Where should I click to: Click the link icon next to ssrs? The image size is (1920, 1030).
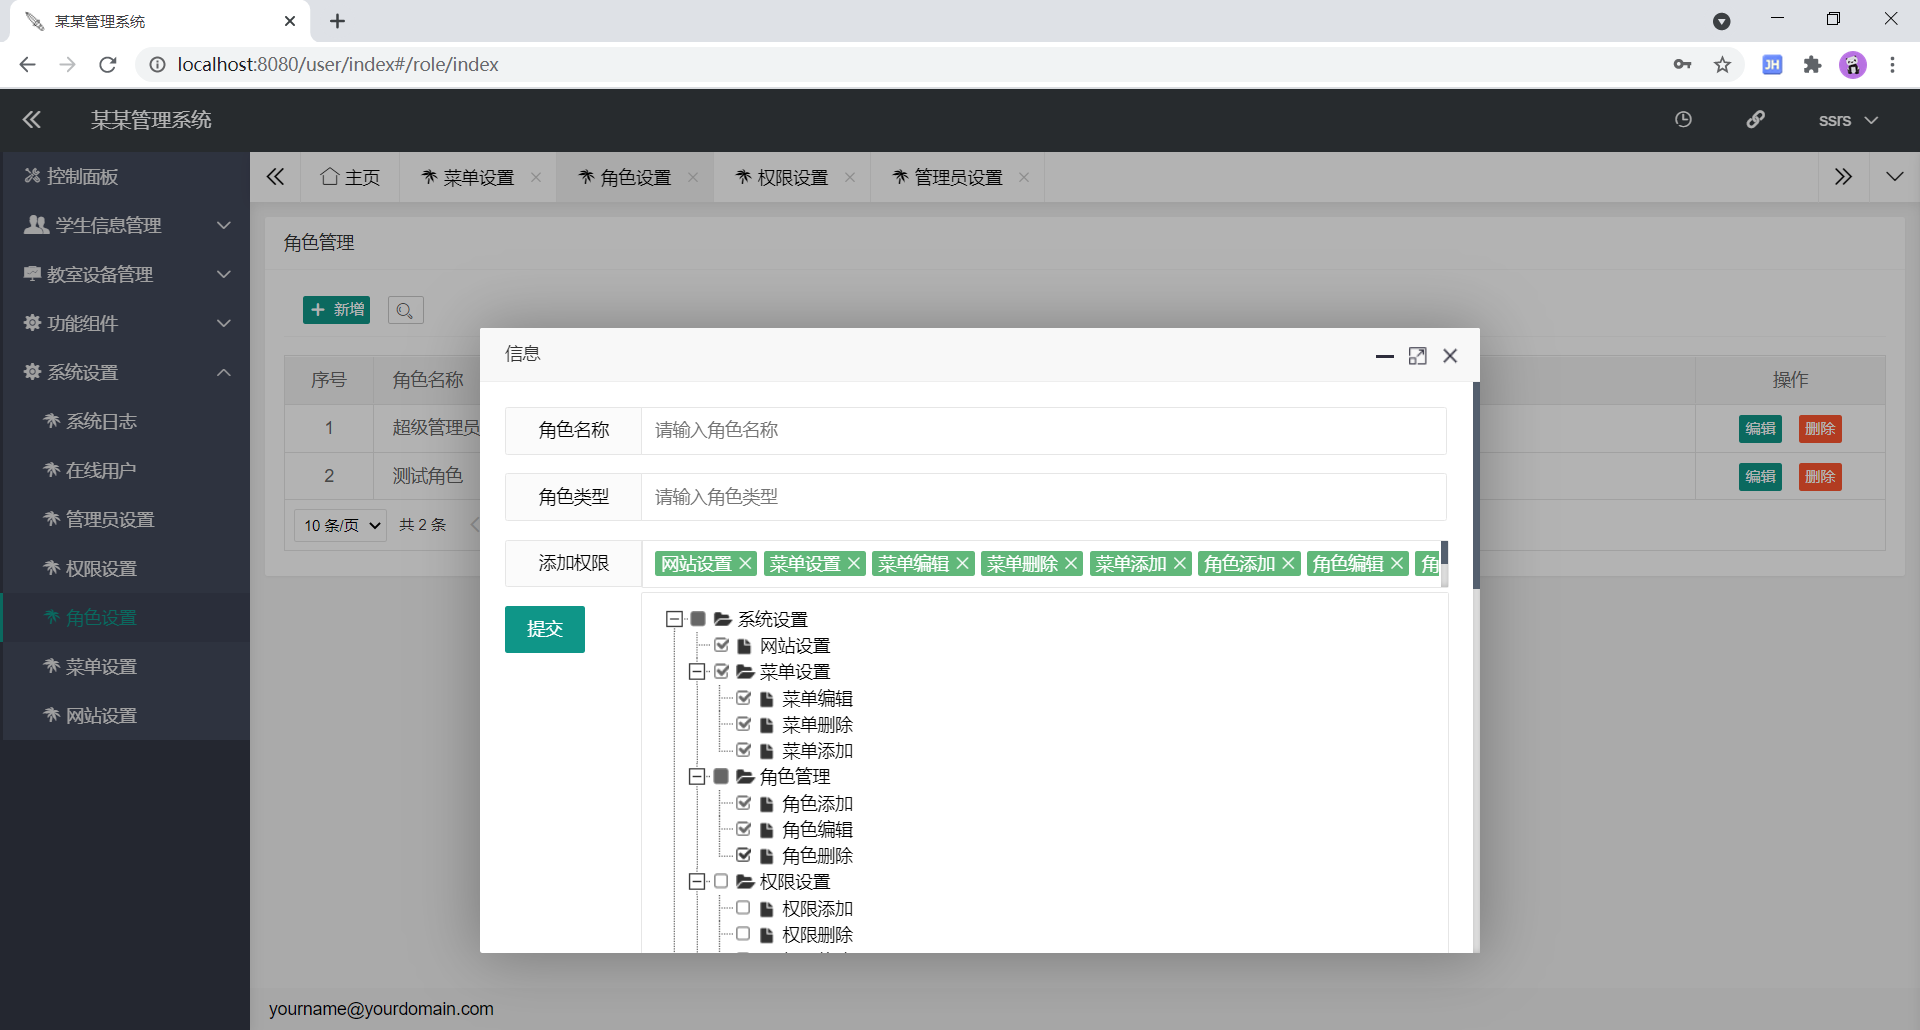click(x=1756, y=119)
